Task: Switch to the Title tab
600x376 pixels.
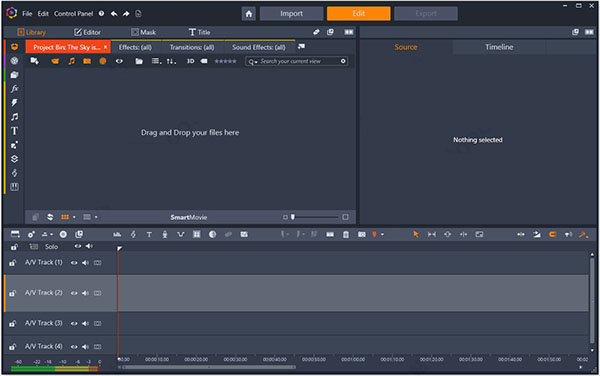Action: point(199,32)
